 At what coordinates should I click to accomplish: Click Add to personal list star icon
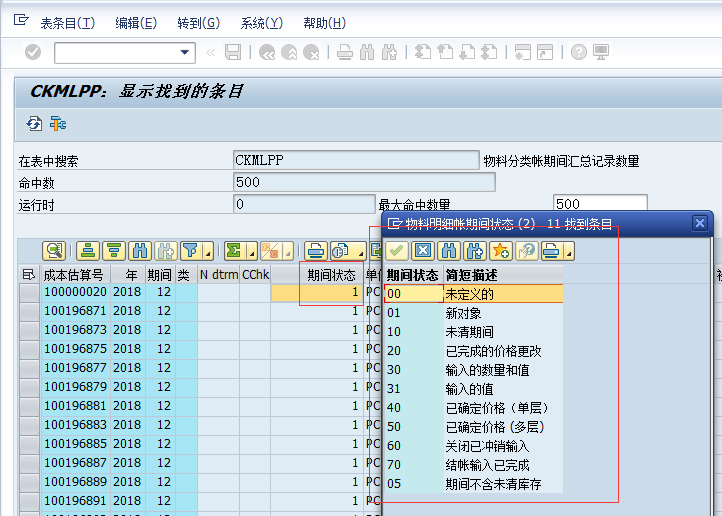coord(501,251)
